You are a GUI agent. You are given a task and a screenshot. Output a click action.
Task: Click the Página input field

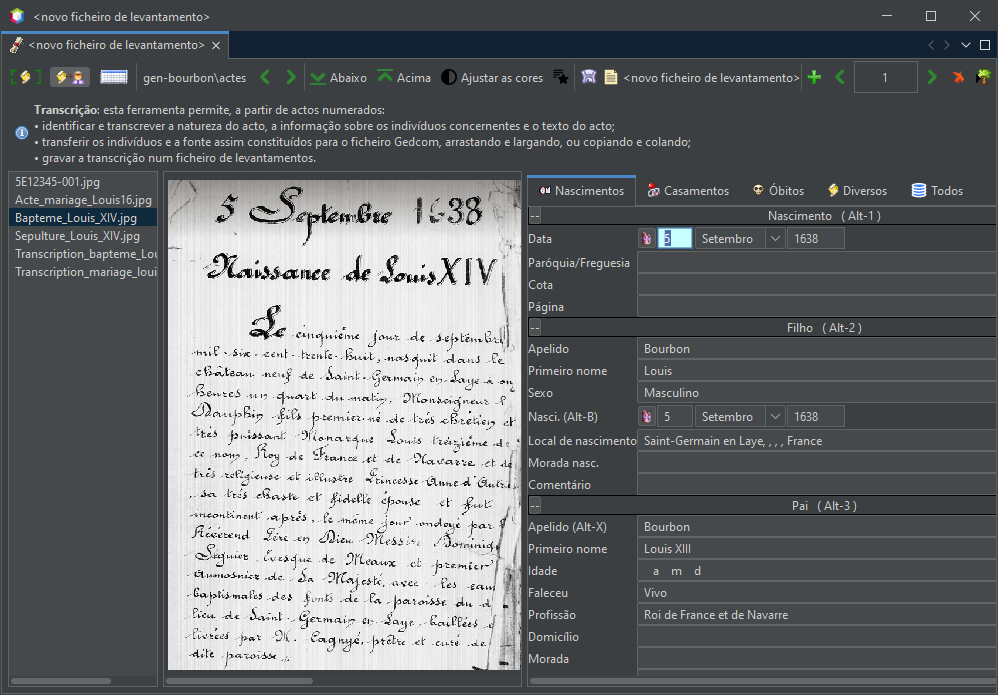(x=817, y=307)
